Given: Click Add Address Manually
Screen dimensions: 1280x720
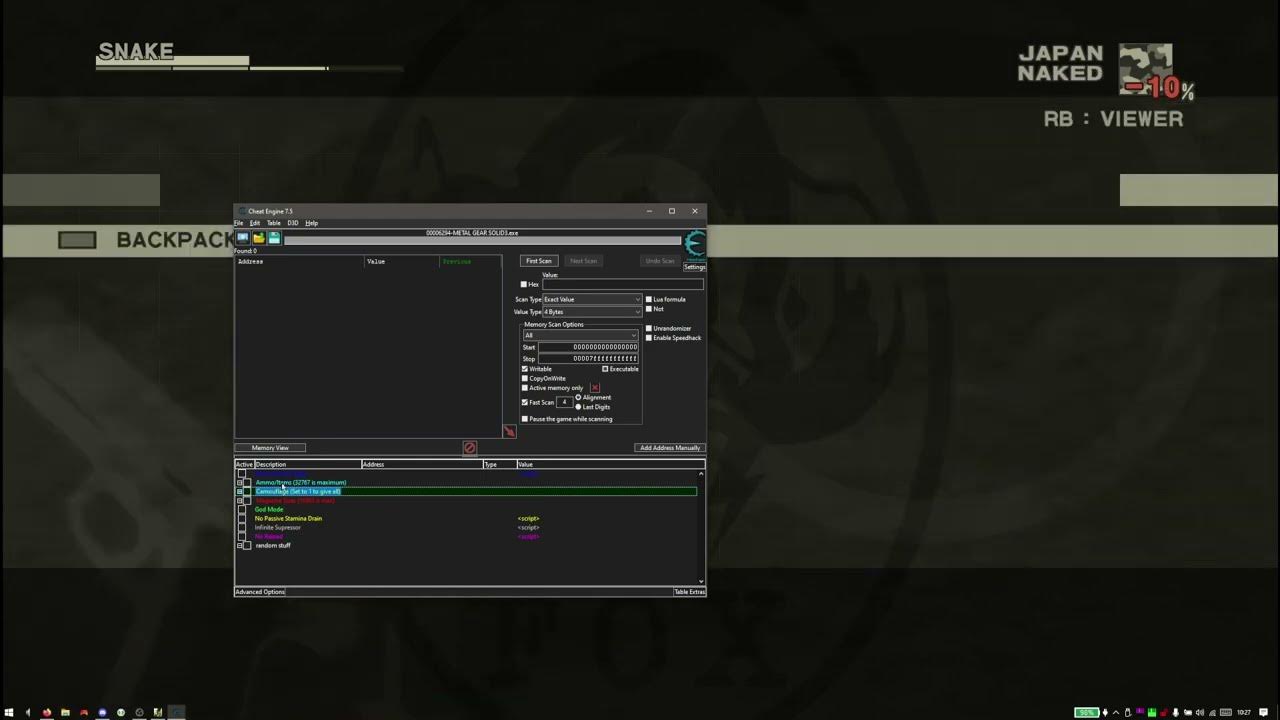Looking at the screenshot, I should [x=670, y=448].
